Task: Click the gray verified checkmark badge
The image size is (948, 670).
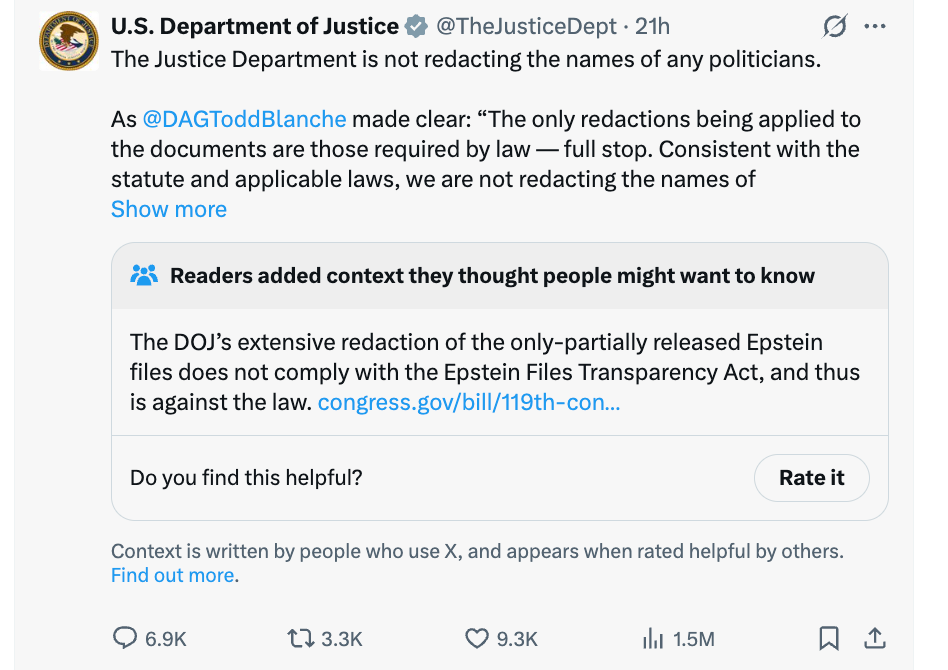Action: 416,27
